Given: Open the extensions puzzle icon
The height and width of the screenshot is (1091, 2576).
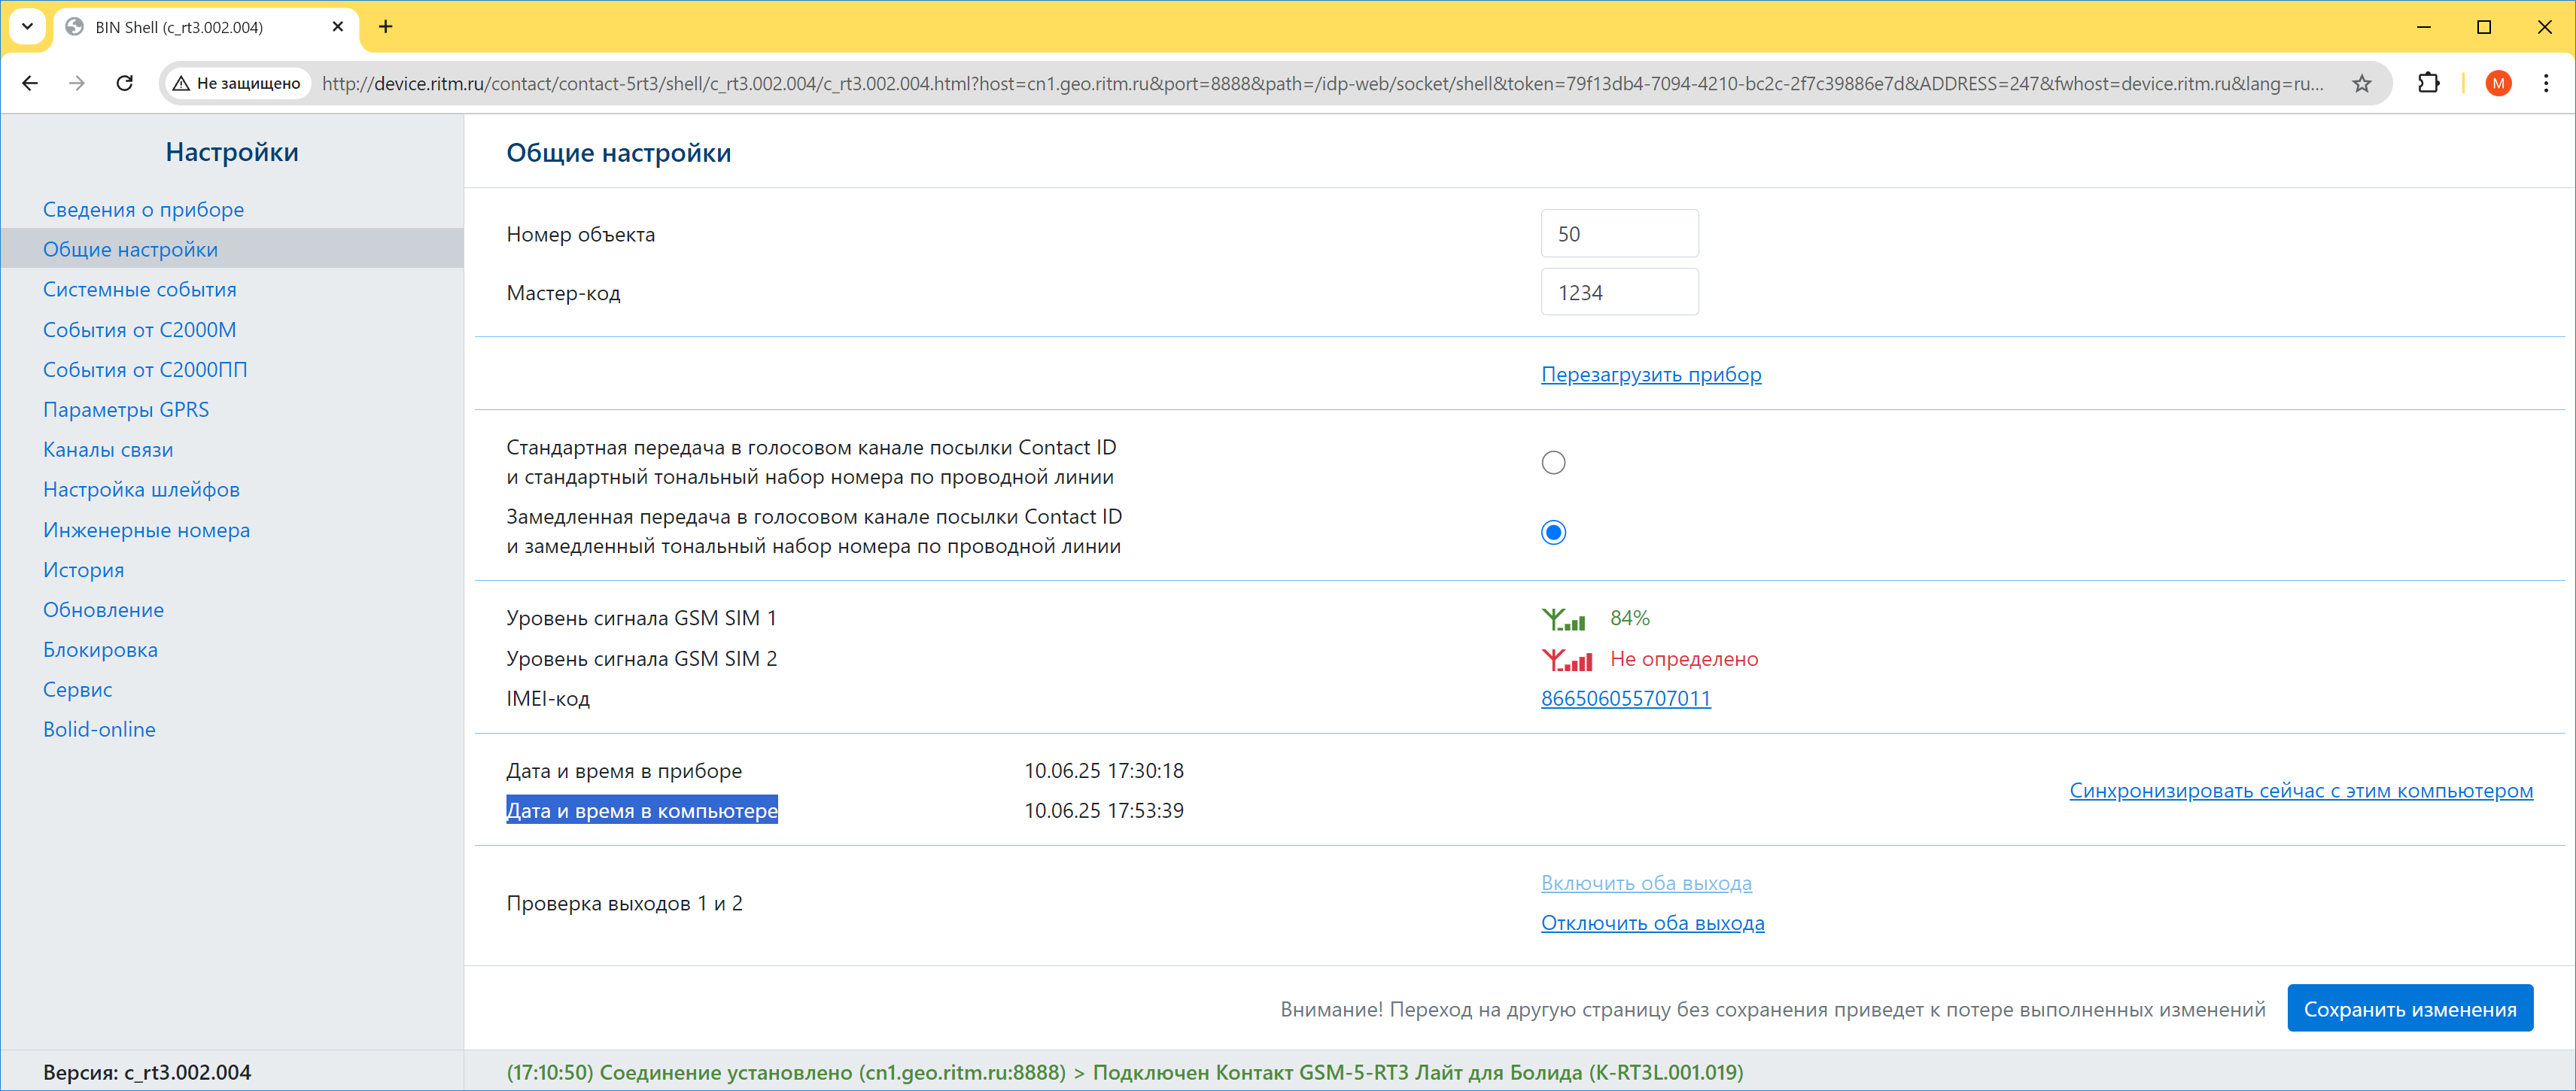Looking at the screenshot, I should tap(2428, 83).
